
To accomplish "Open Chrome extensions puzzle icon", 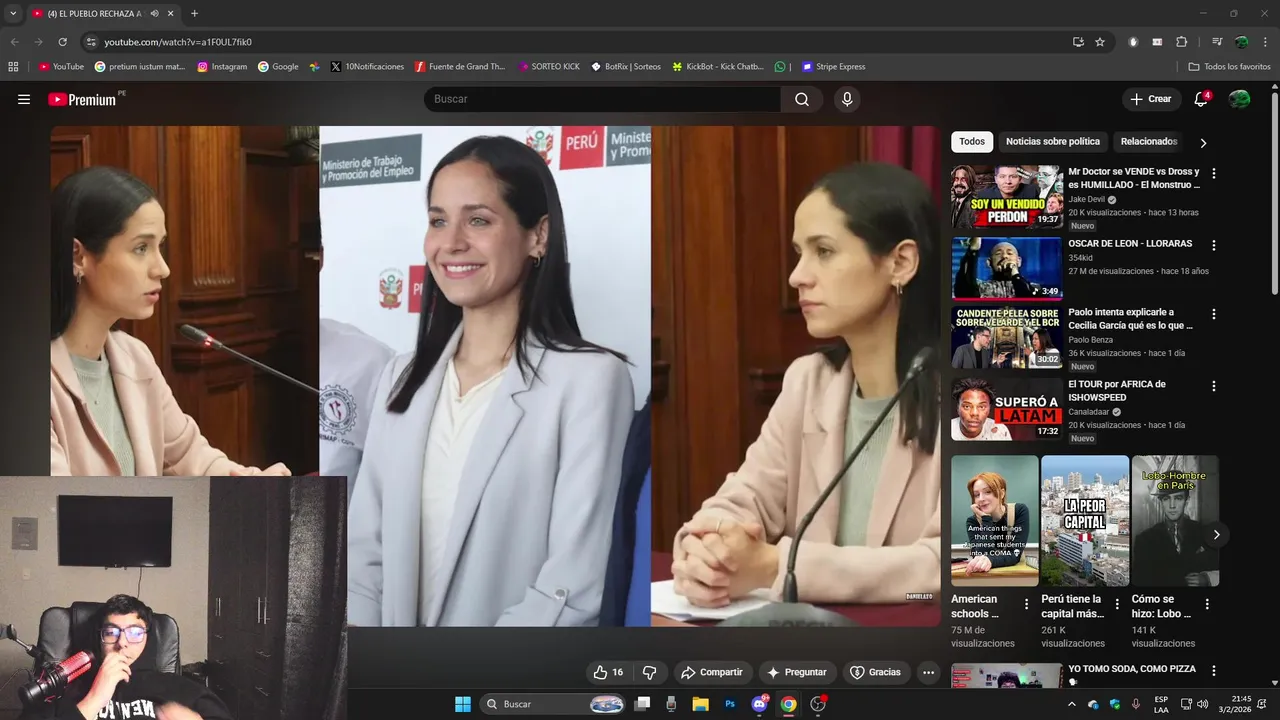I will pyautogui.click(x=1181, y=42).
